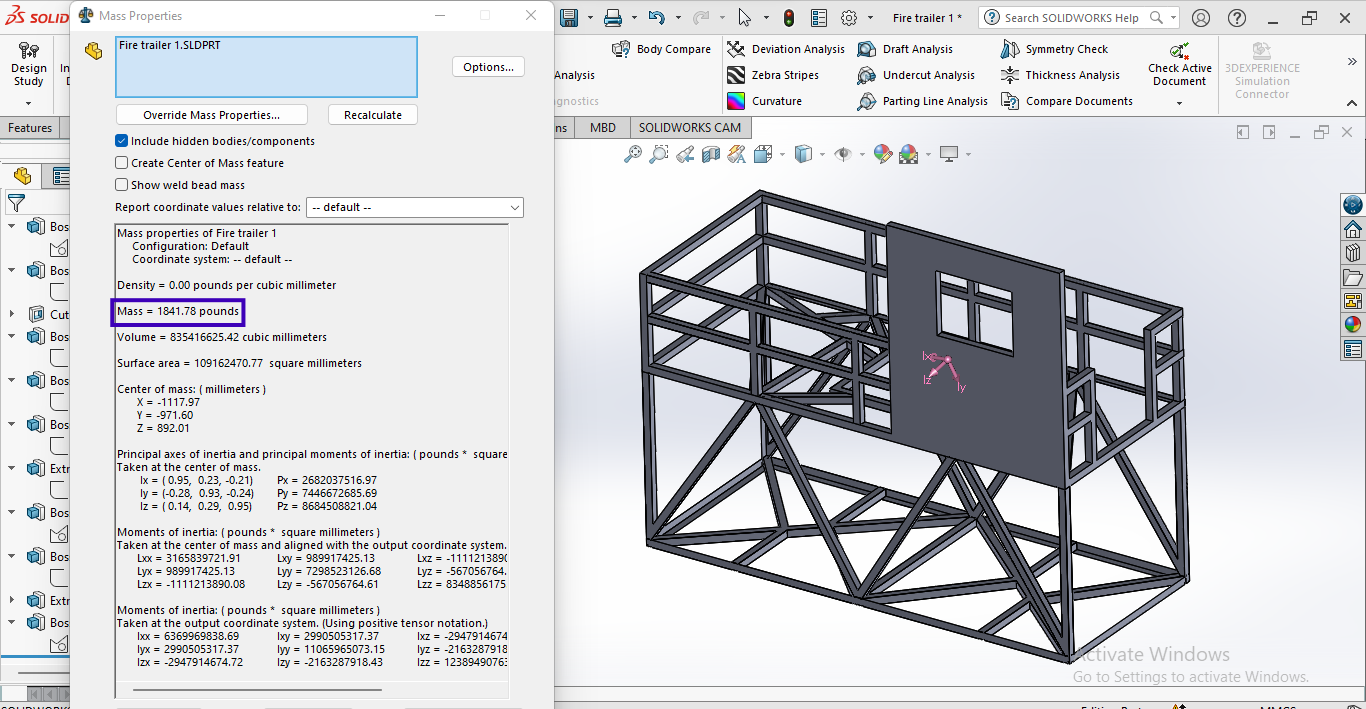Uncheck Include hidden bodies/components
This screenshot has height=709, width=1366.
click(122, 141)
